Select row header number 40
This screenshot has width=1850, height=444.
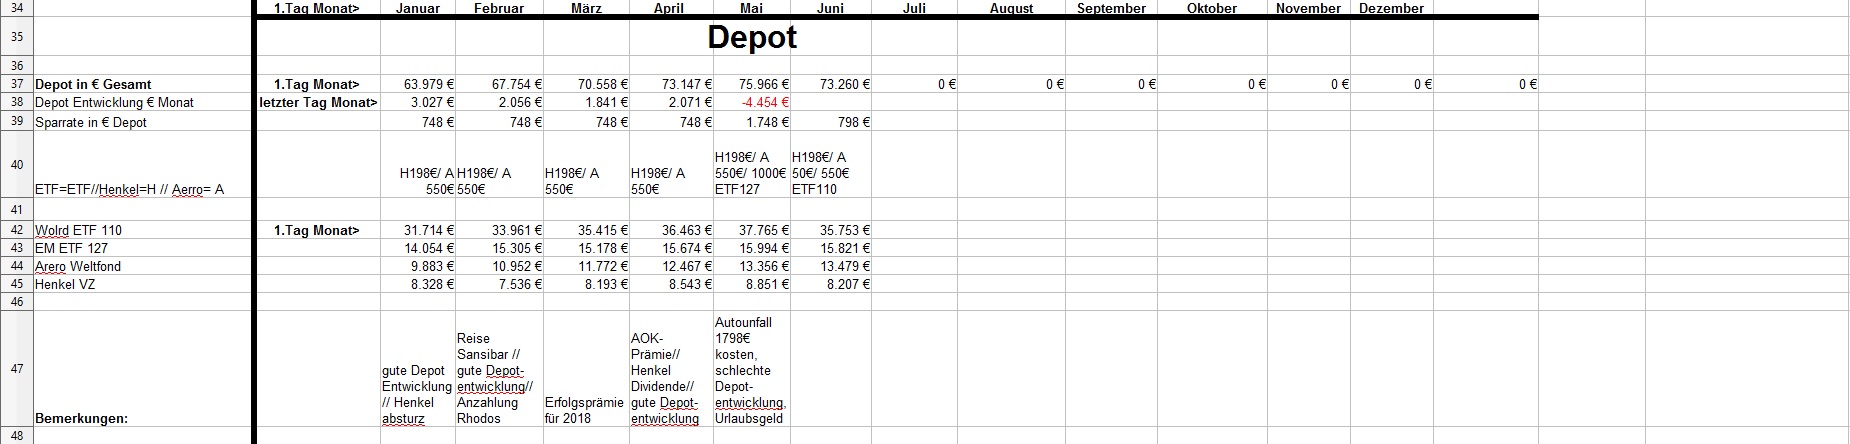[x=16, y=164]
